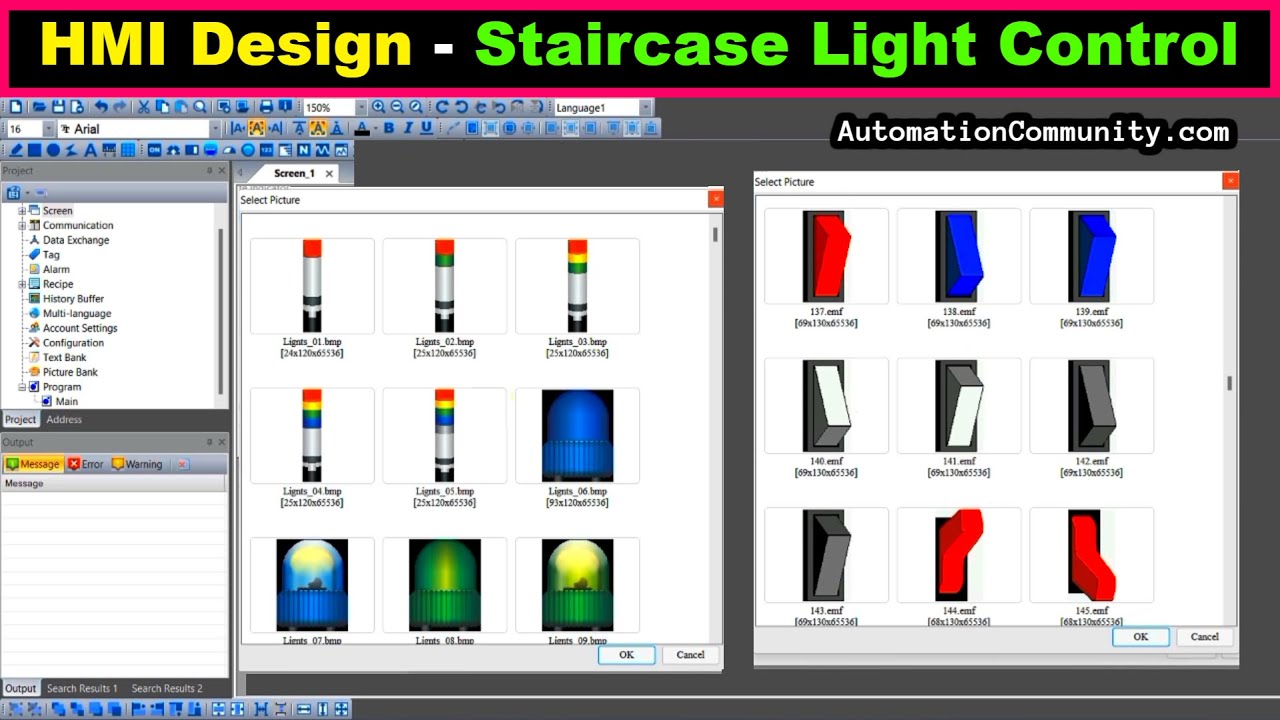Click the Zoom in magnifier icon

pyautogui.click(x=378, y=107)
